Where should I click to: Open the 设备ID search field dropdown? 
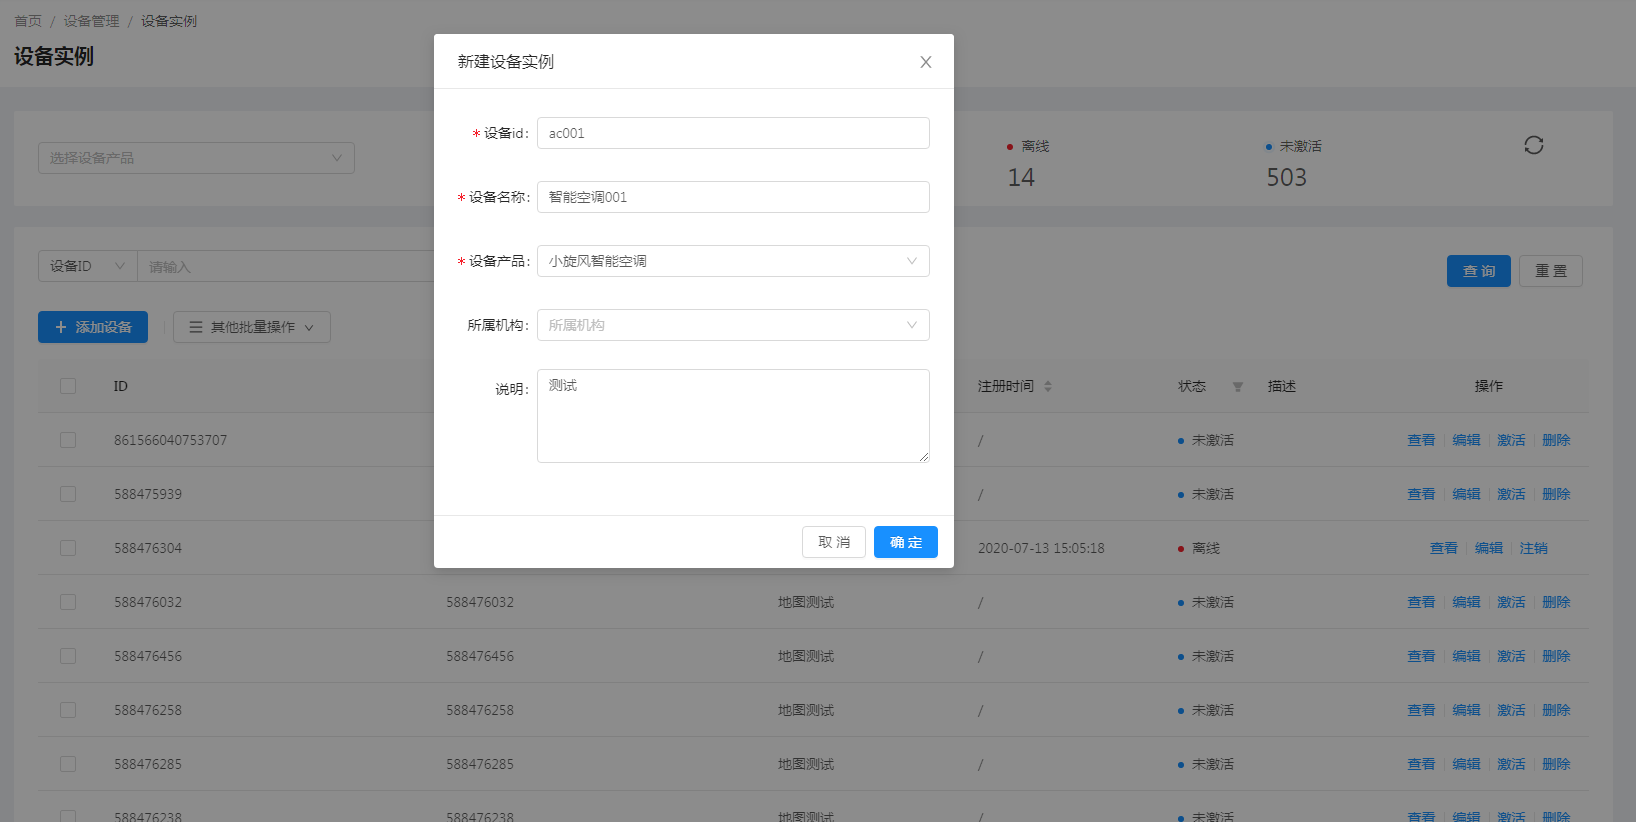(87, 267)
